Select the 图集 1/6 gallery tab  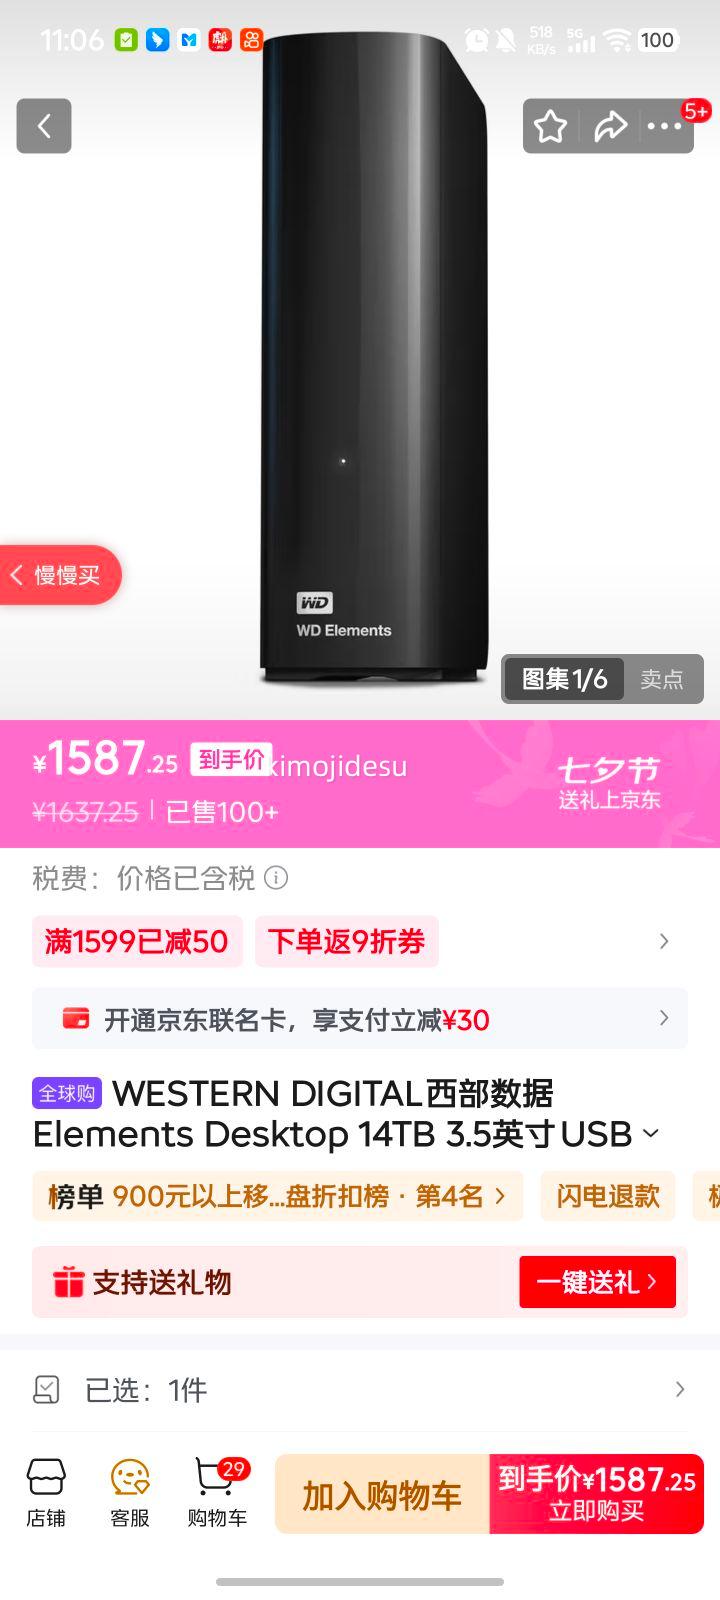[x=565, y=679]
